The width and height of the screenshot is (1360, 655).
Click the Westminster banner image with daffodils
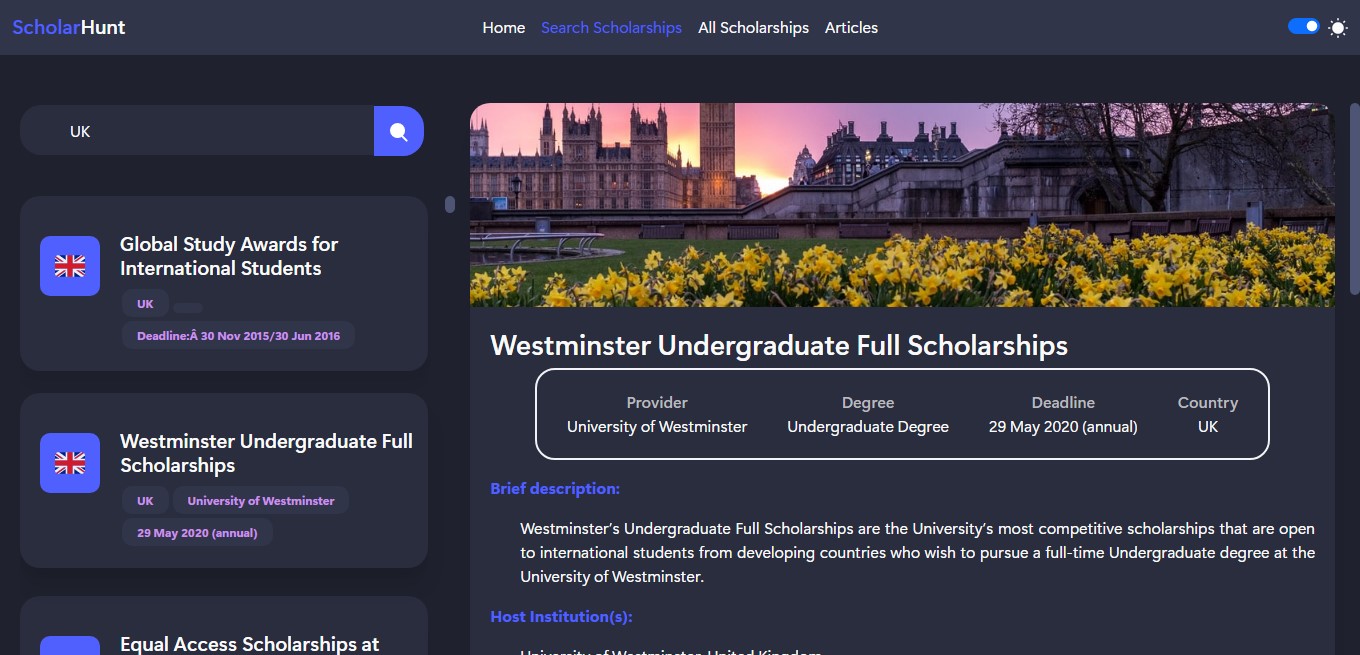point(902,204)
